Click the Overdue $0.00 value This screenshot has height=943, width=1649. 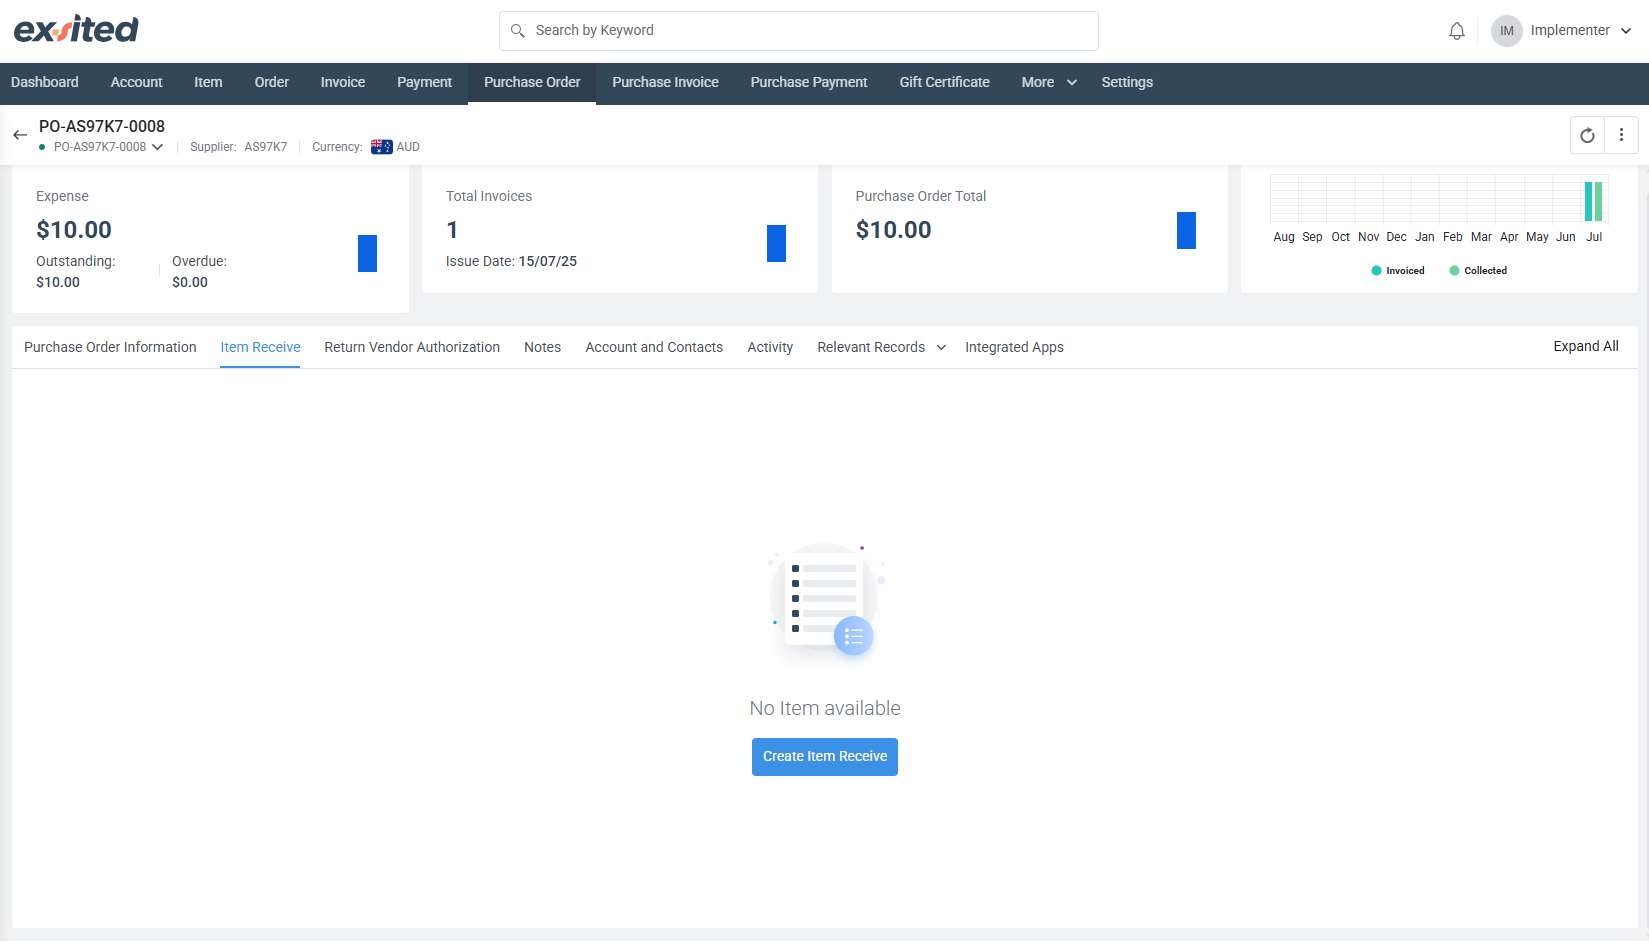[190, 282]
